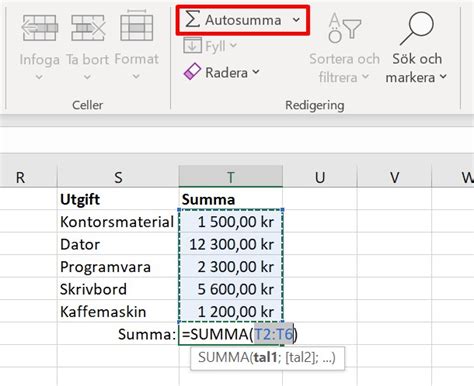Click the Autosumma button label
This screenshot has width=474, height=386.
tap(243, 20)
